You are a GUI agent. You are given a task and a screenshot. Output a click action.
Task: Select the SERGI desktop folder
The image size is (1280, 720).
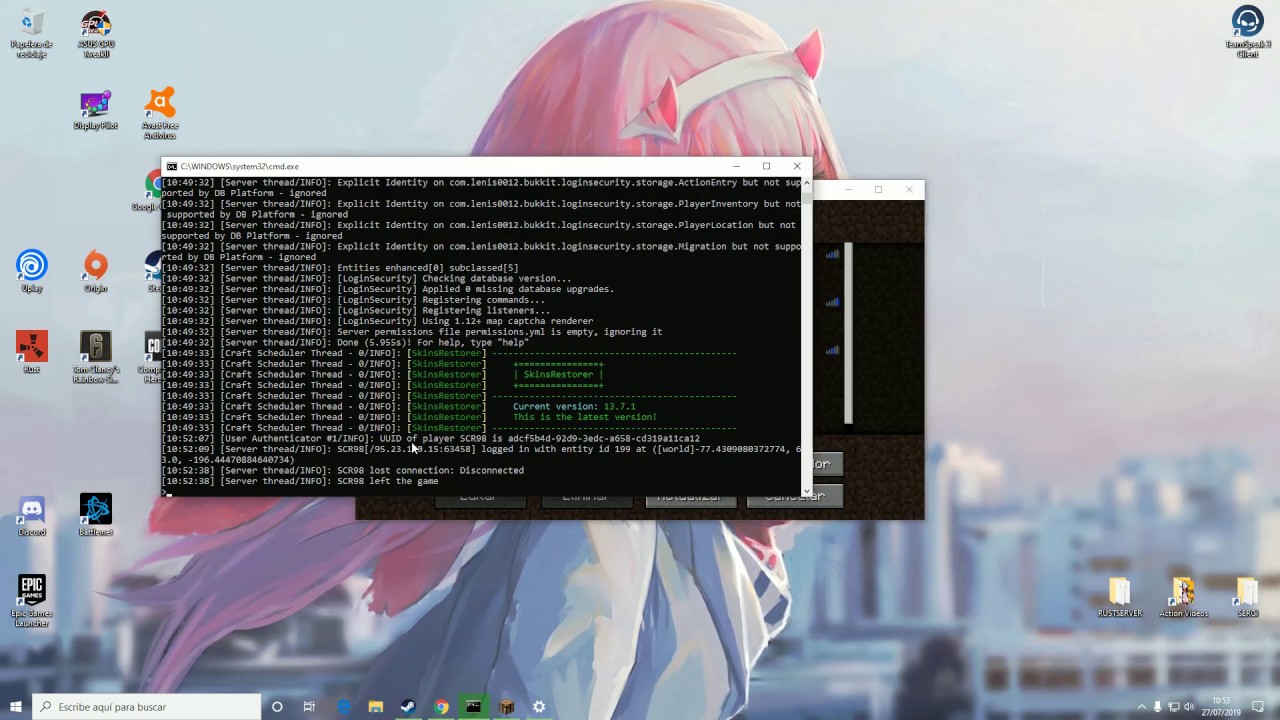tap(1247, 597)
